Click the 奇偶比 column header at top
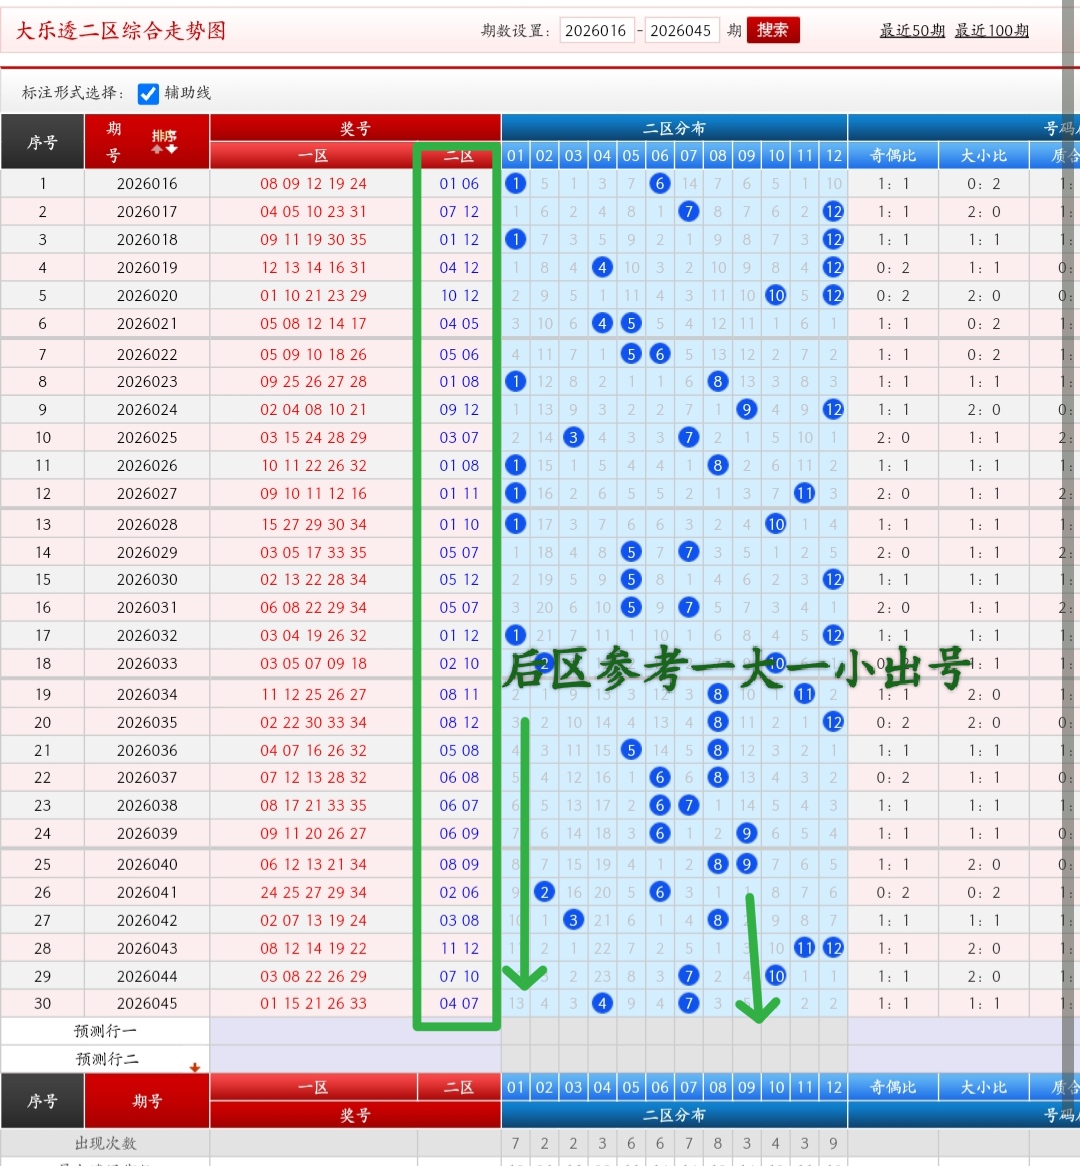Image resolution: width=1080 pixels, height=1166 pixels. point(893,156)
